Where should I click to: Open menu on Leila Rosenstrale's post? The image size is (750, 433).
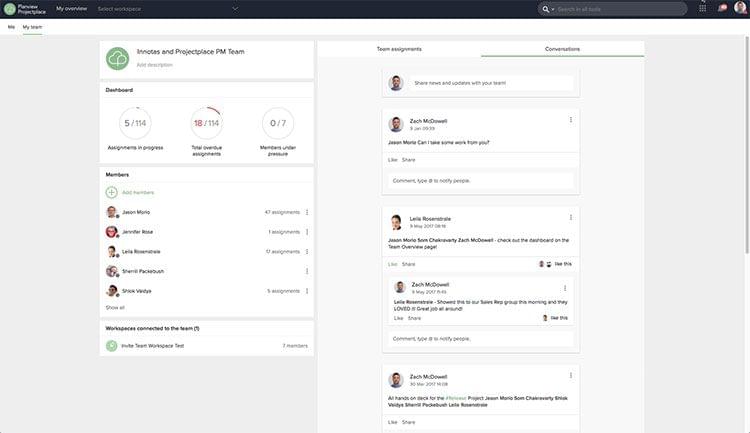(x=571, y=217)
